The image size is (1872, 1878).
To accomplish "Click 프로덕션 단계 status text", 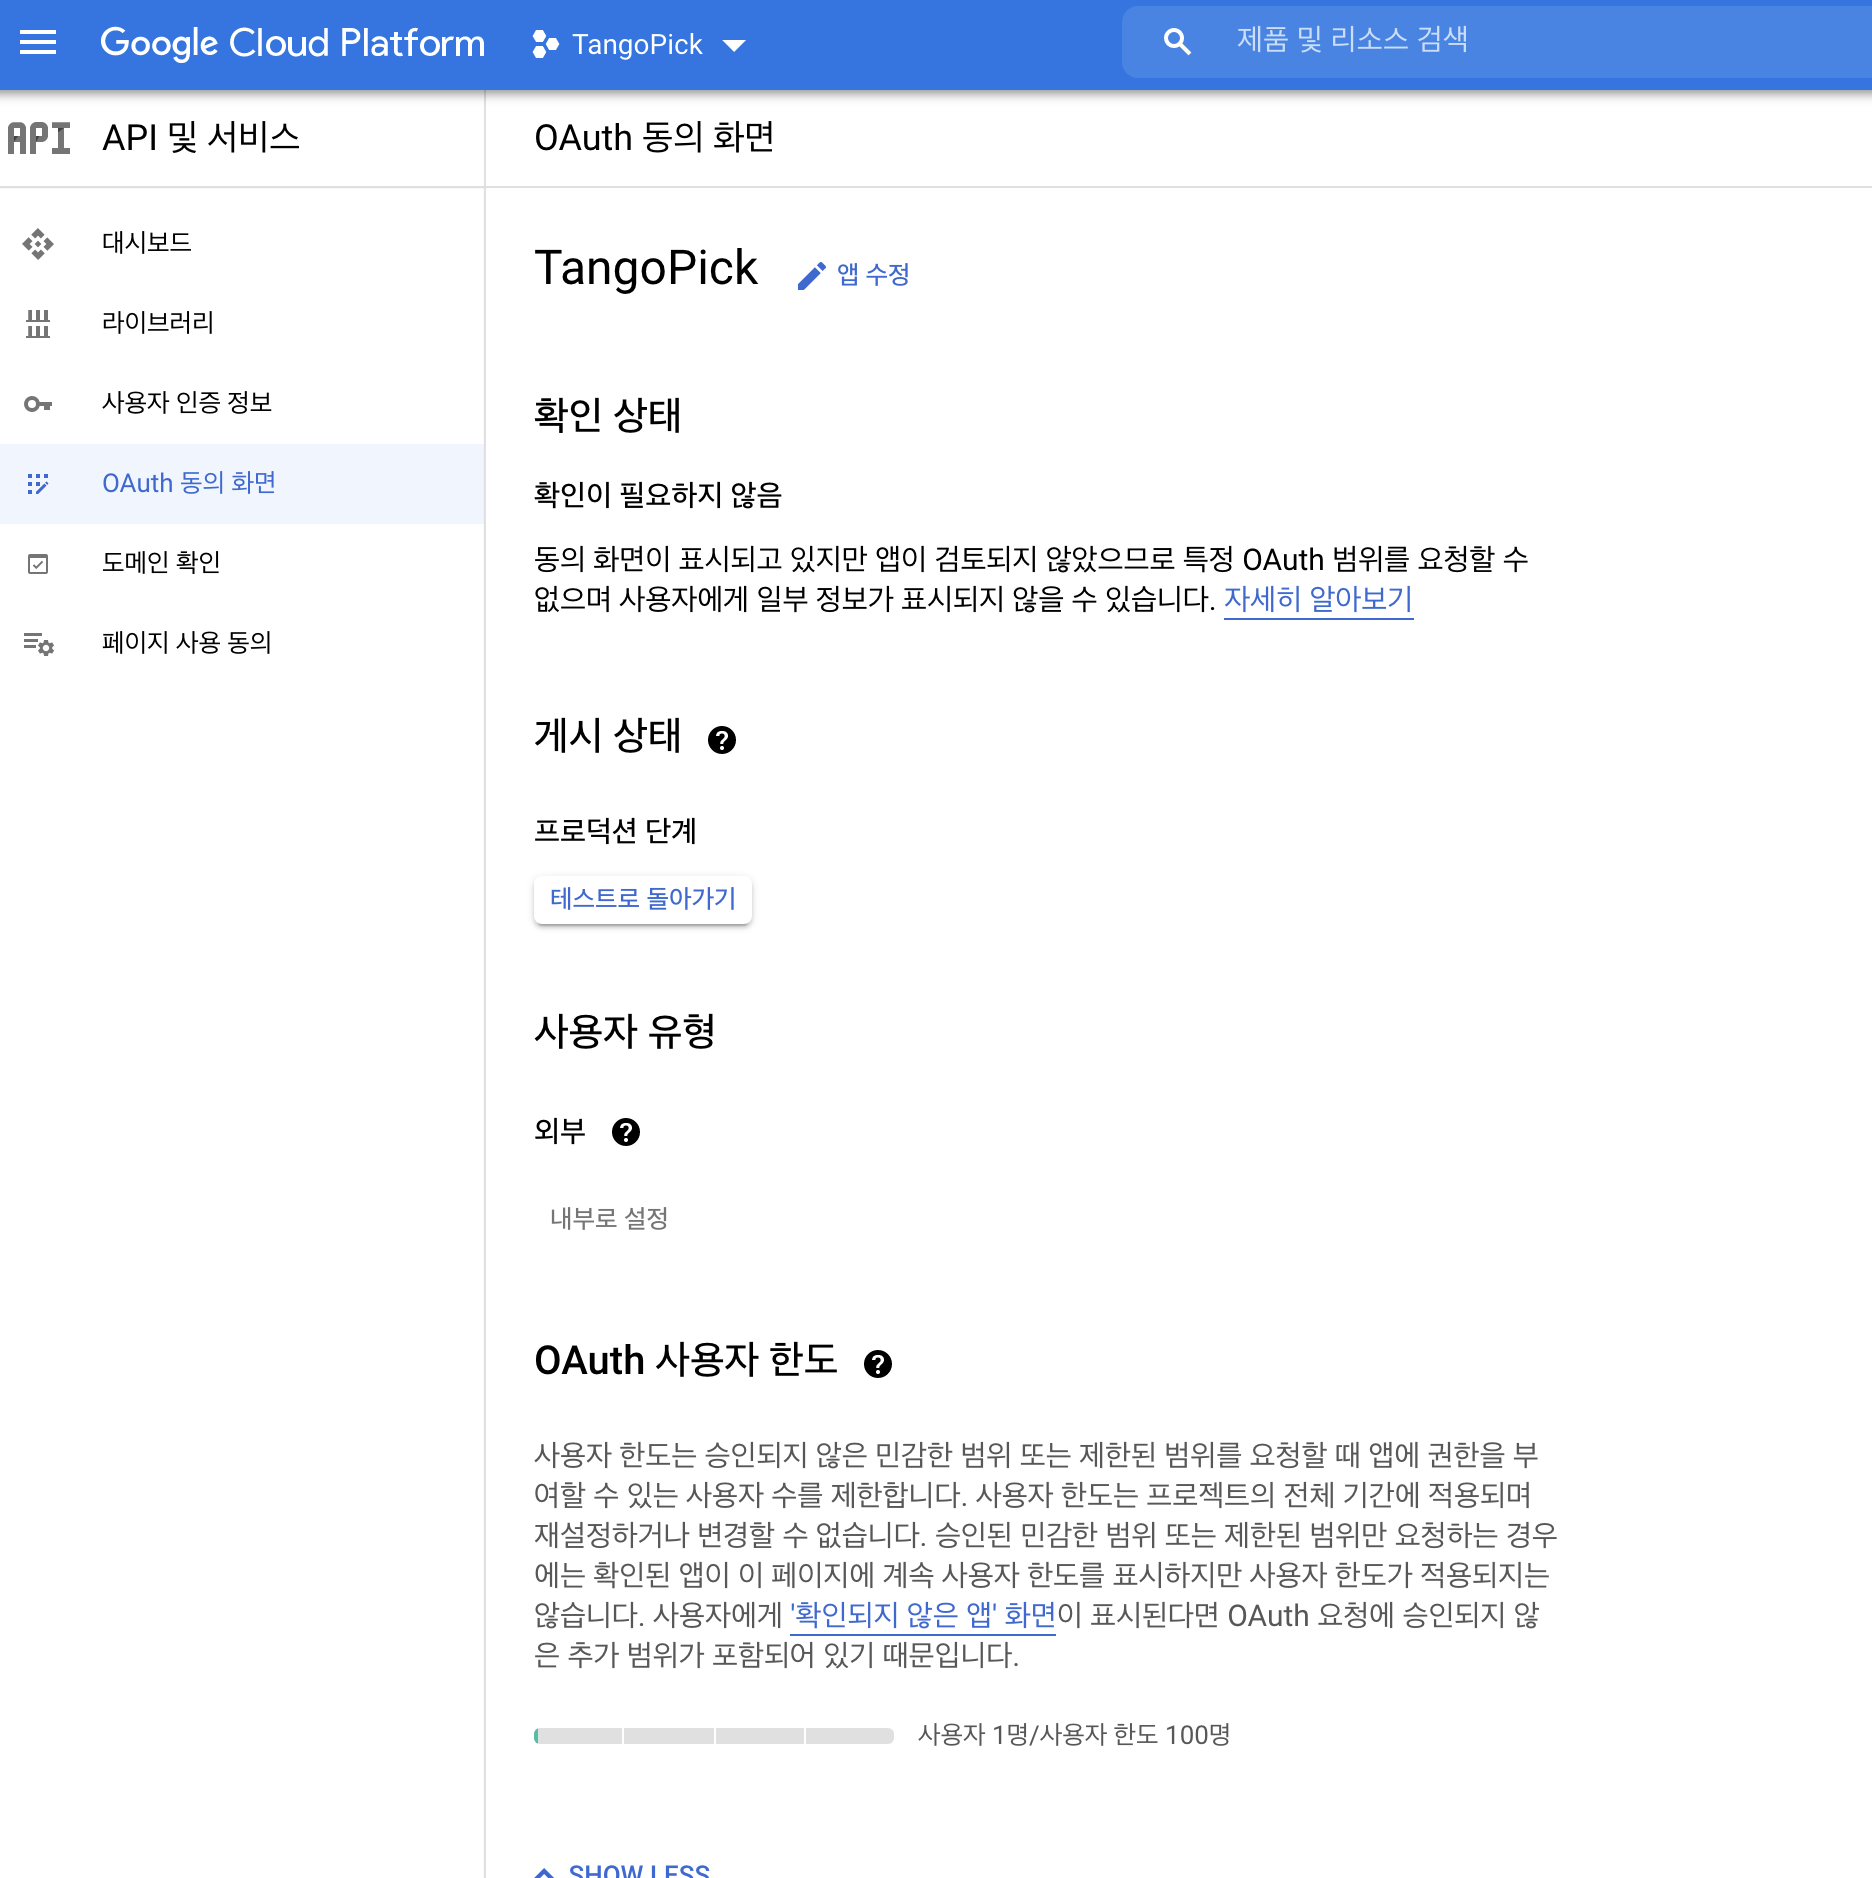I will tap(615, 831).
